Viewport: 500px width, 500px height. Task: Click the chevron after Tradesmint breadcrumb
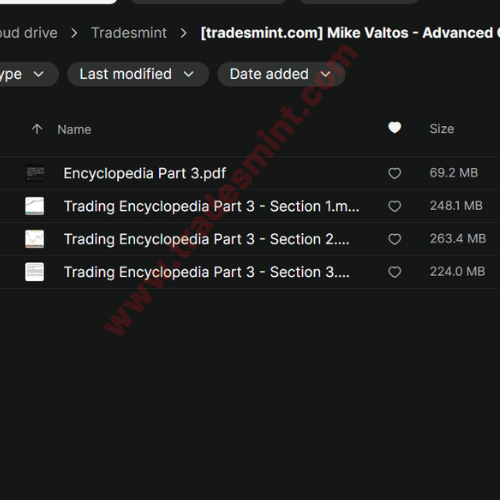click(x=184, y=33)
